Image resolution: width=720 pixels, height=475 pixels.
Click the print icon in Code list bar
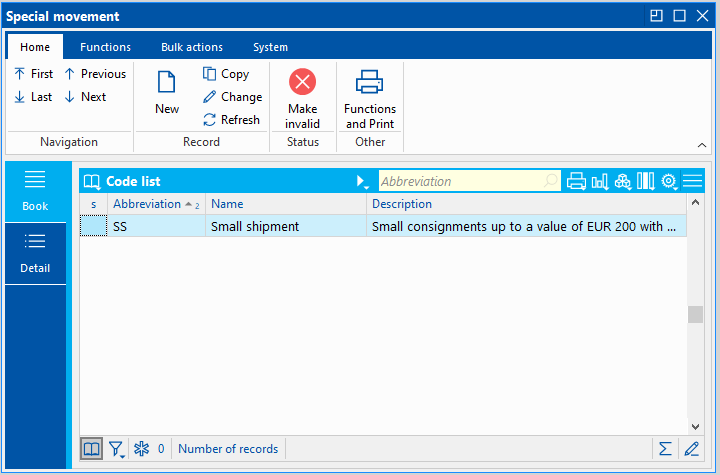[576, 181]
